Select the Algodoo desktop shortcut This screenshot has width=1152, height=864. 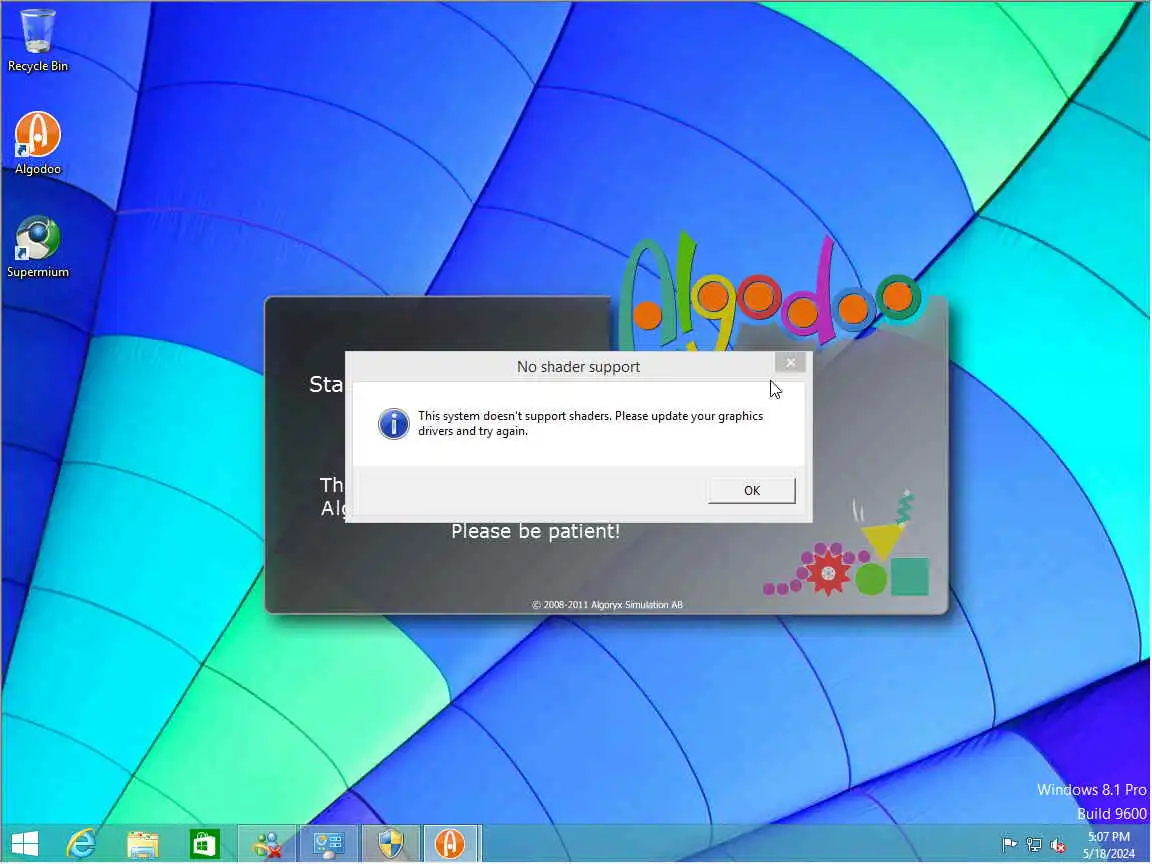click(37, 143)
